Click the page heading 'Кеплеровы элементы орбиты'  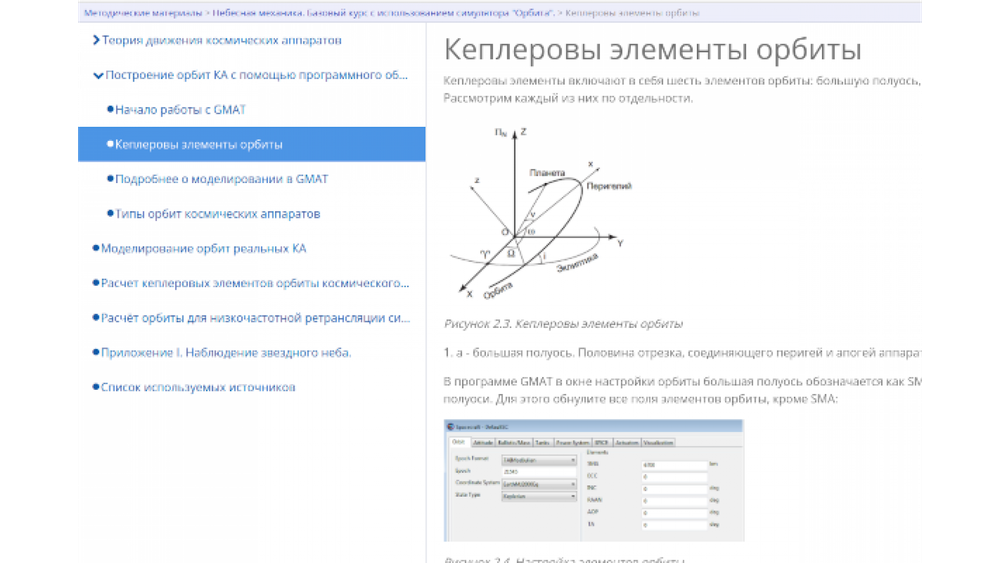coord(652,50)
